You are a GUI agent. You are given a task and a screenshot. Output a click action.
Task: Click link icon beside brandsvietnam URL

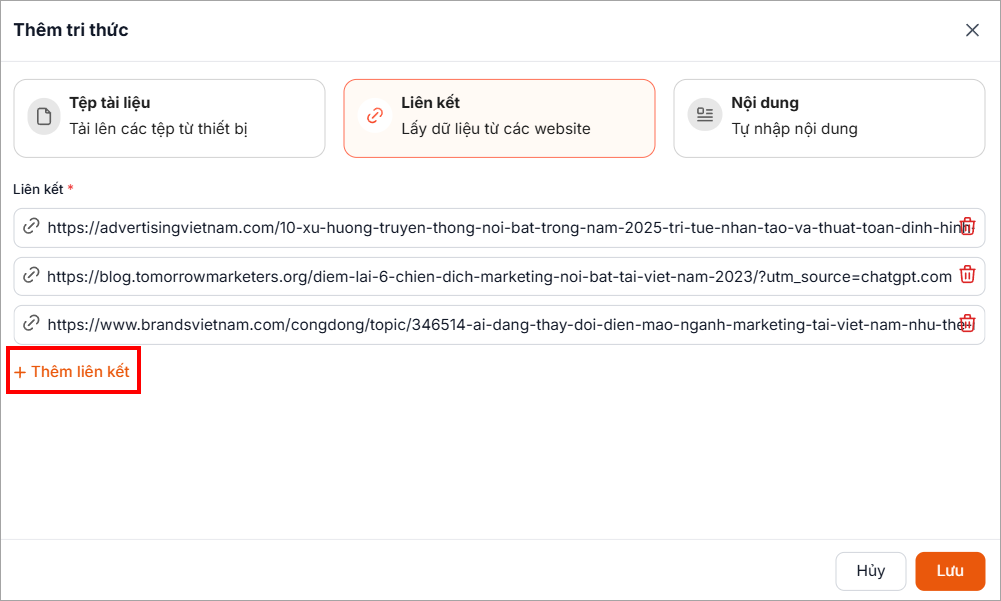[x=31, y=324]
